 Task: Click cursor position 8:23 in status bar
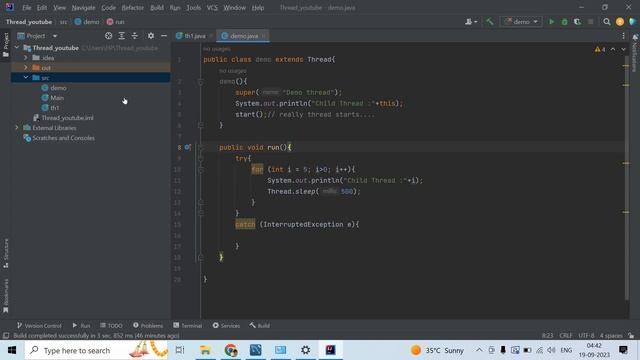[547, 336]
